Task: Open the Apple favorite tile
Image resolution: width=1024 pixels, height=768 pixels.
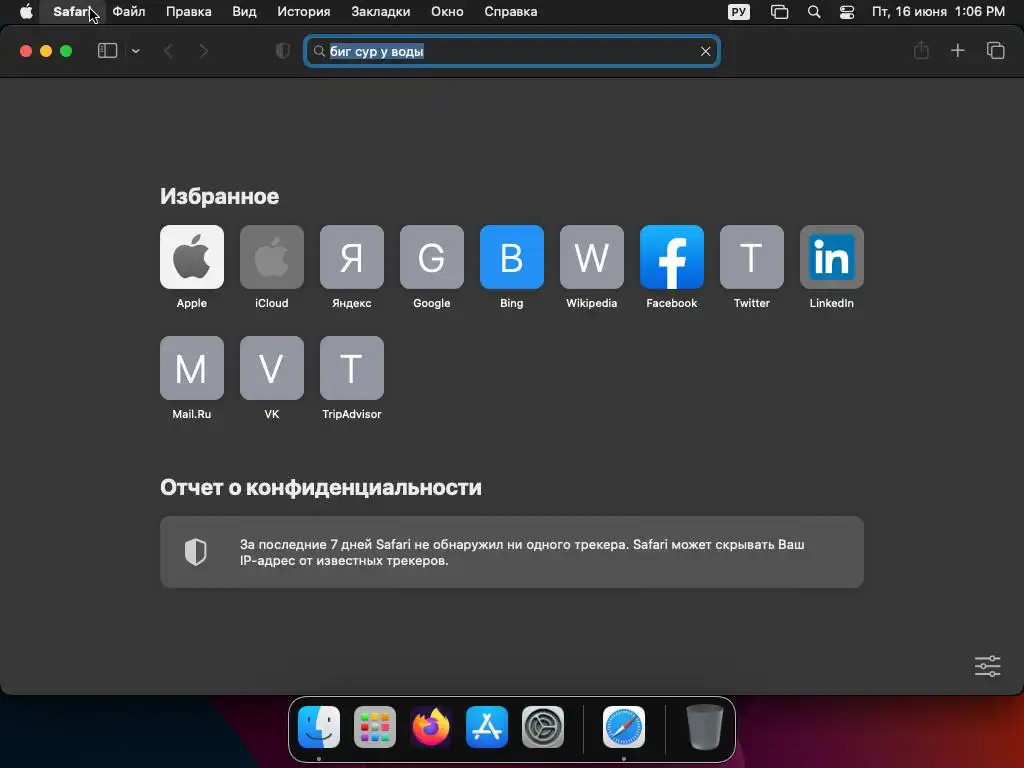Action: pyautogui.click(x=191, y=257)
